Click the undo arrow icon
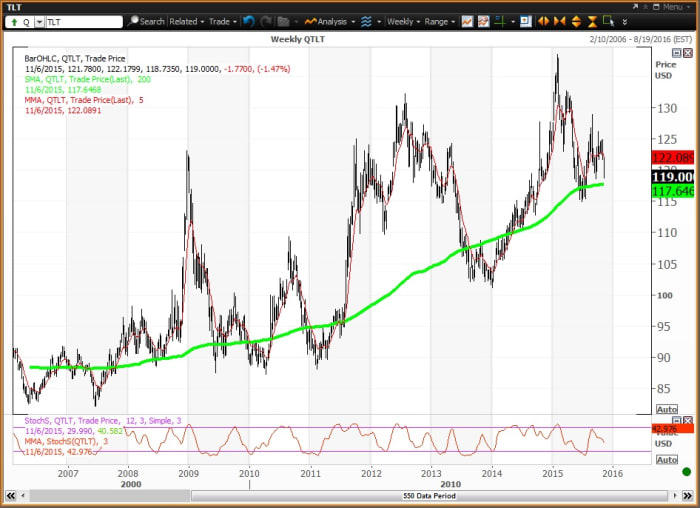The width and height of the screenshot is (700, 508). (248, 20)
